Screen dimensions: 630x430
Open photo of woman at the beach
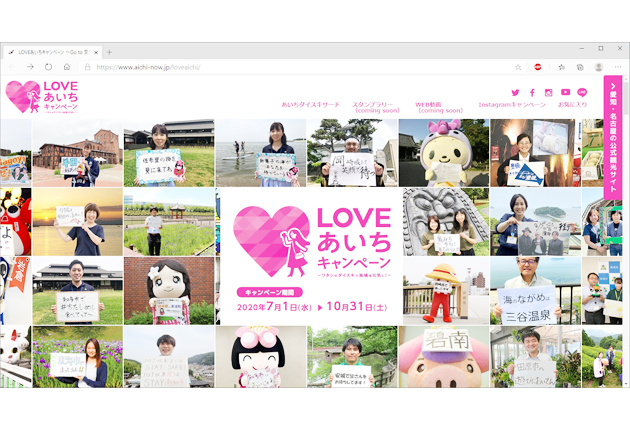point(261,153)
